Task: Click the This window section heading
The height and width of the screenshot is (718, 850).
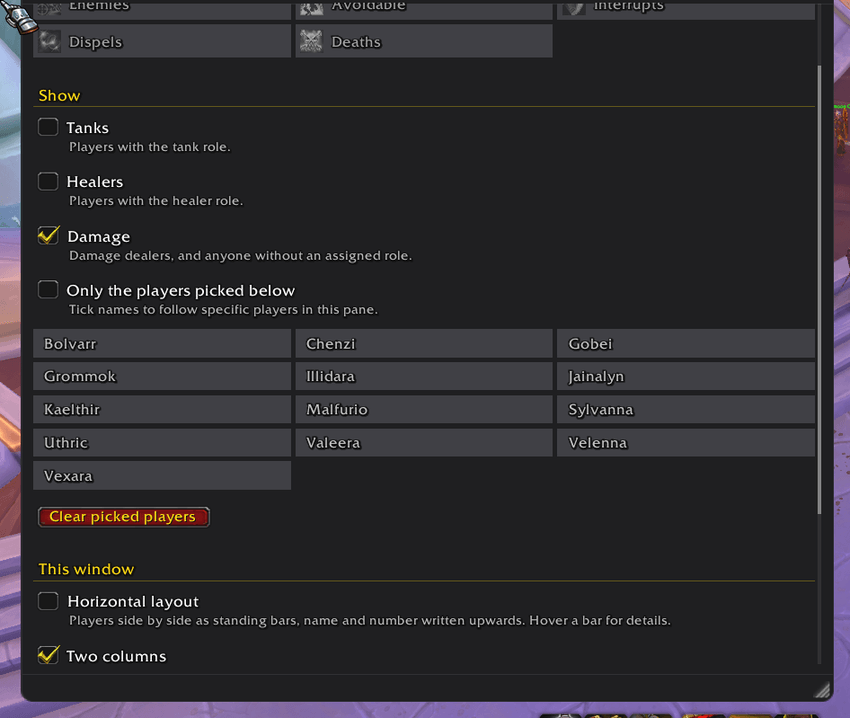Action: tap(86, 569)
